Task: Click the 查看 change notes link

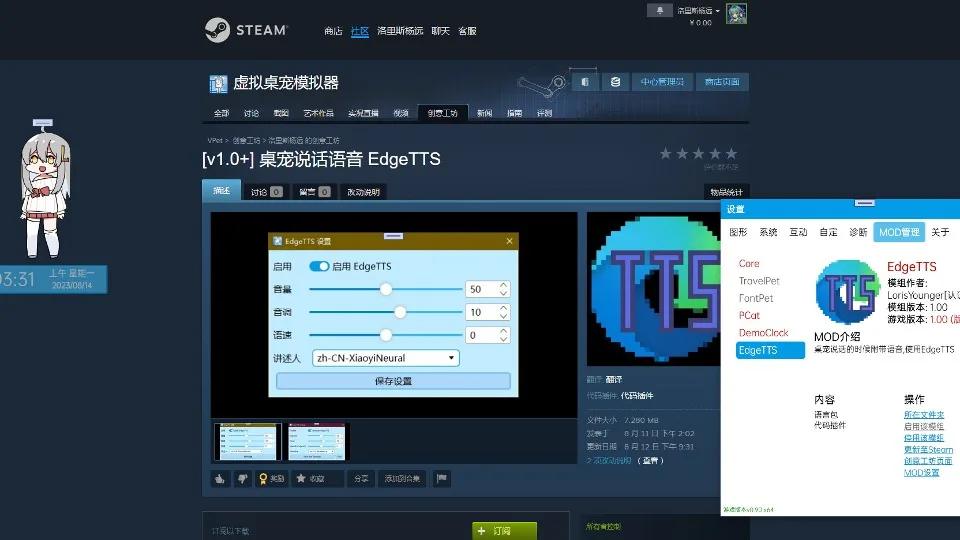Action: point(650,460)
